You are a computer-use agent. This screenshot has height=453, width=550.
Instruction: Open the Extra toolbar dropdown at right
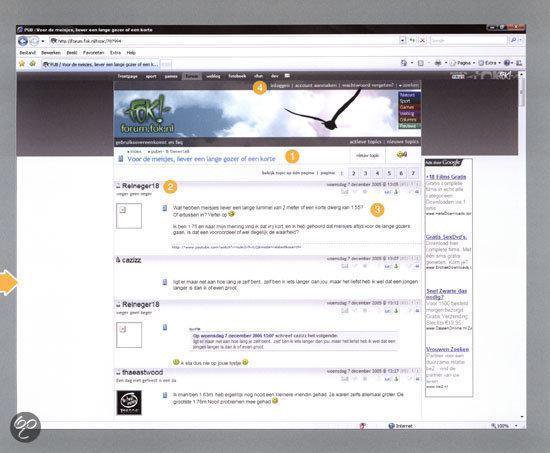[x=489, y=63]
